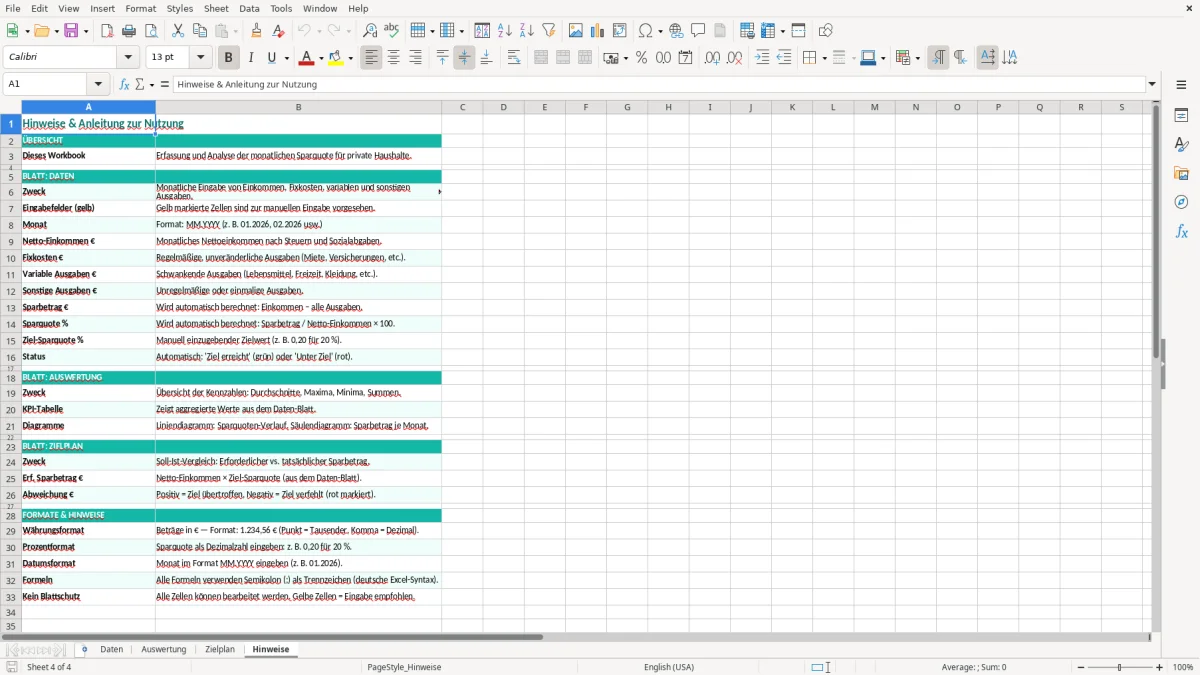1200x675 pixels.
Task: Open Name Box dropdown arrow
Action: (x=98, y=85)
